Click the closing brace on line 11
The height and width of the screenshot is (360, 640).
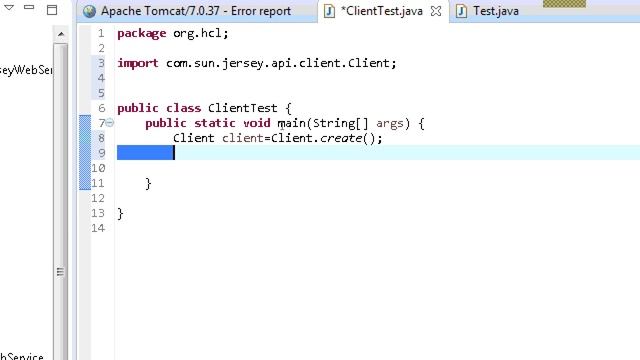[148, 184]
